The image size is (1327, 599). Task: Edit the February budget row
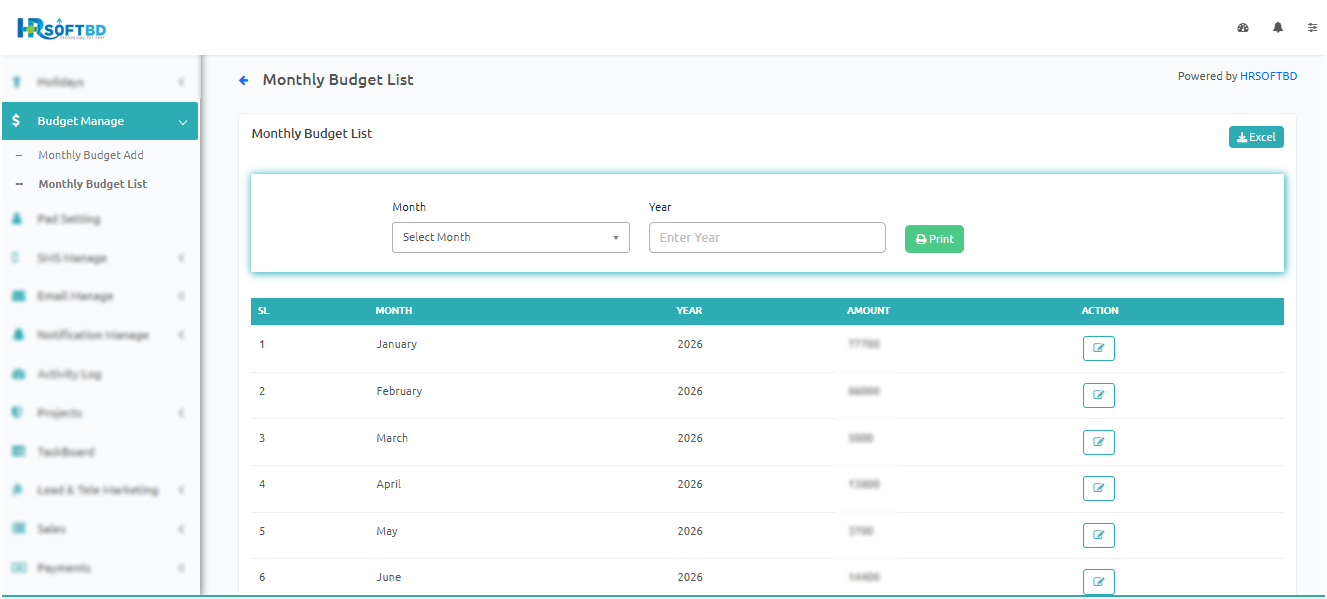coord(1098,395)
